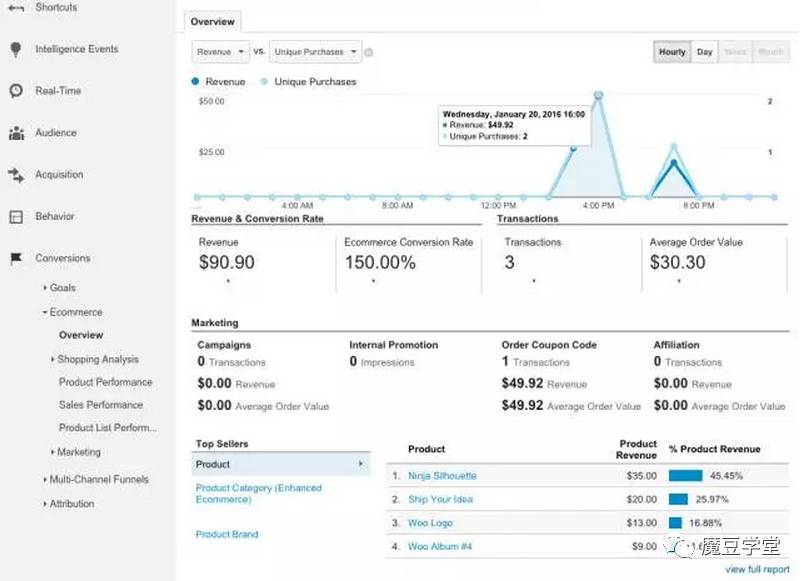Click the Product Revenue column header
Viewport: 806px width, 581px height.
[x=636, y=449]
